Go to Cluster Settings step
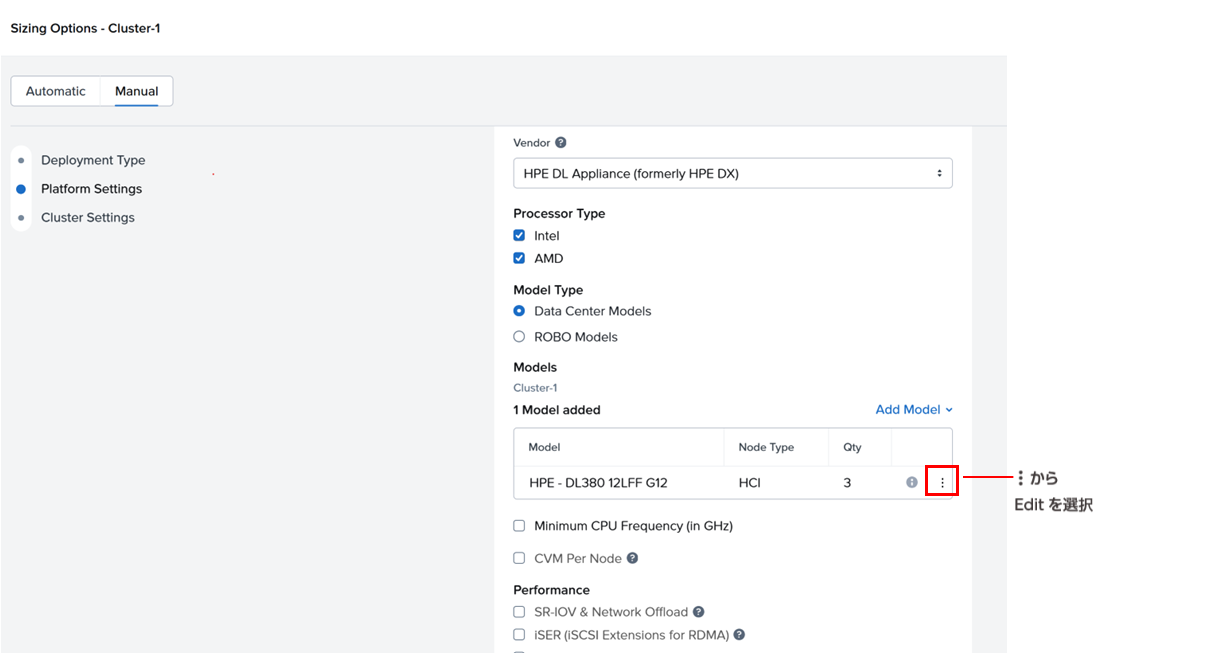This screenshot has height=653, width=1215. pos(88,218)
